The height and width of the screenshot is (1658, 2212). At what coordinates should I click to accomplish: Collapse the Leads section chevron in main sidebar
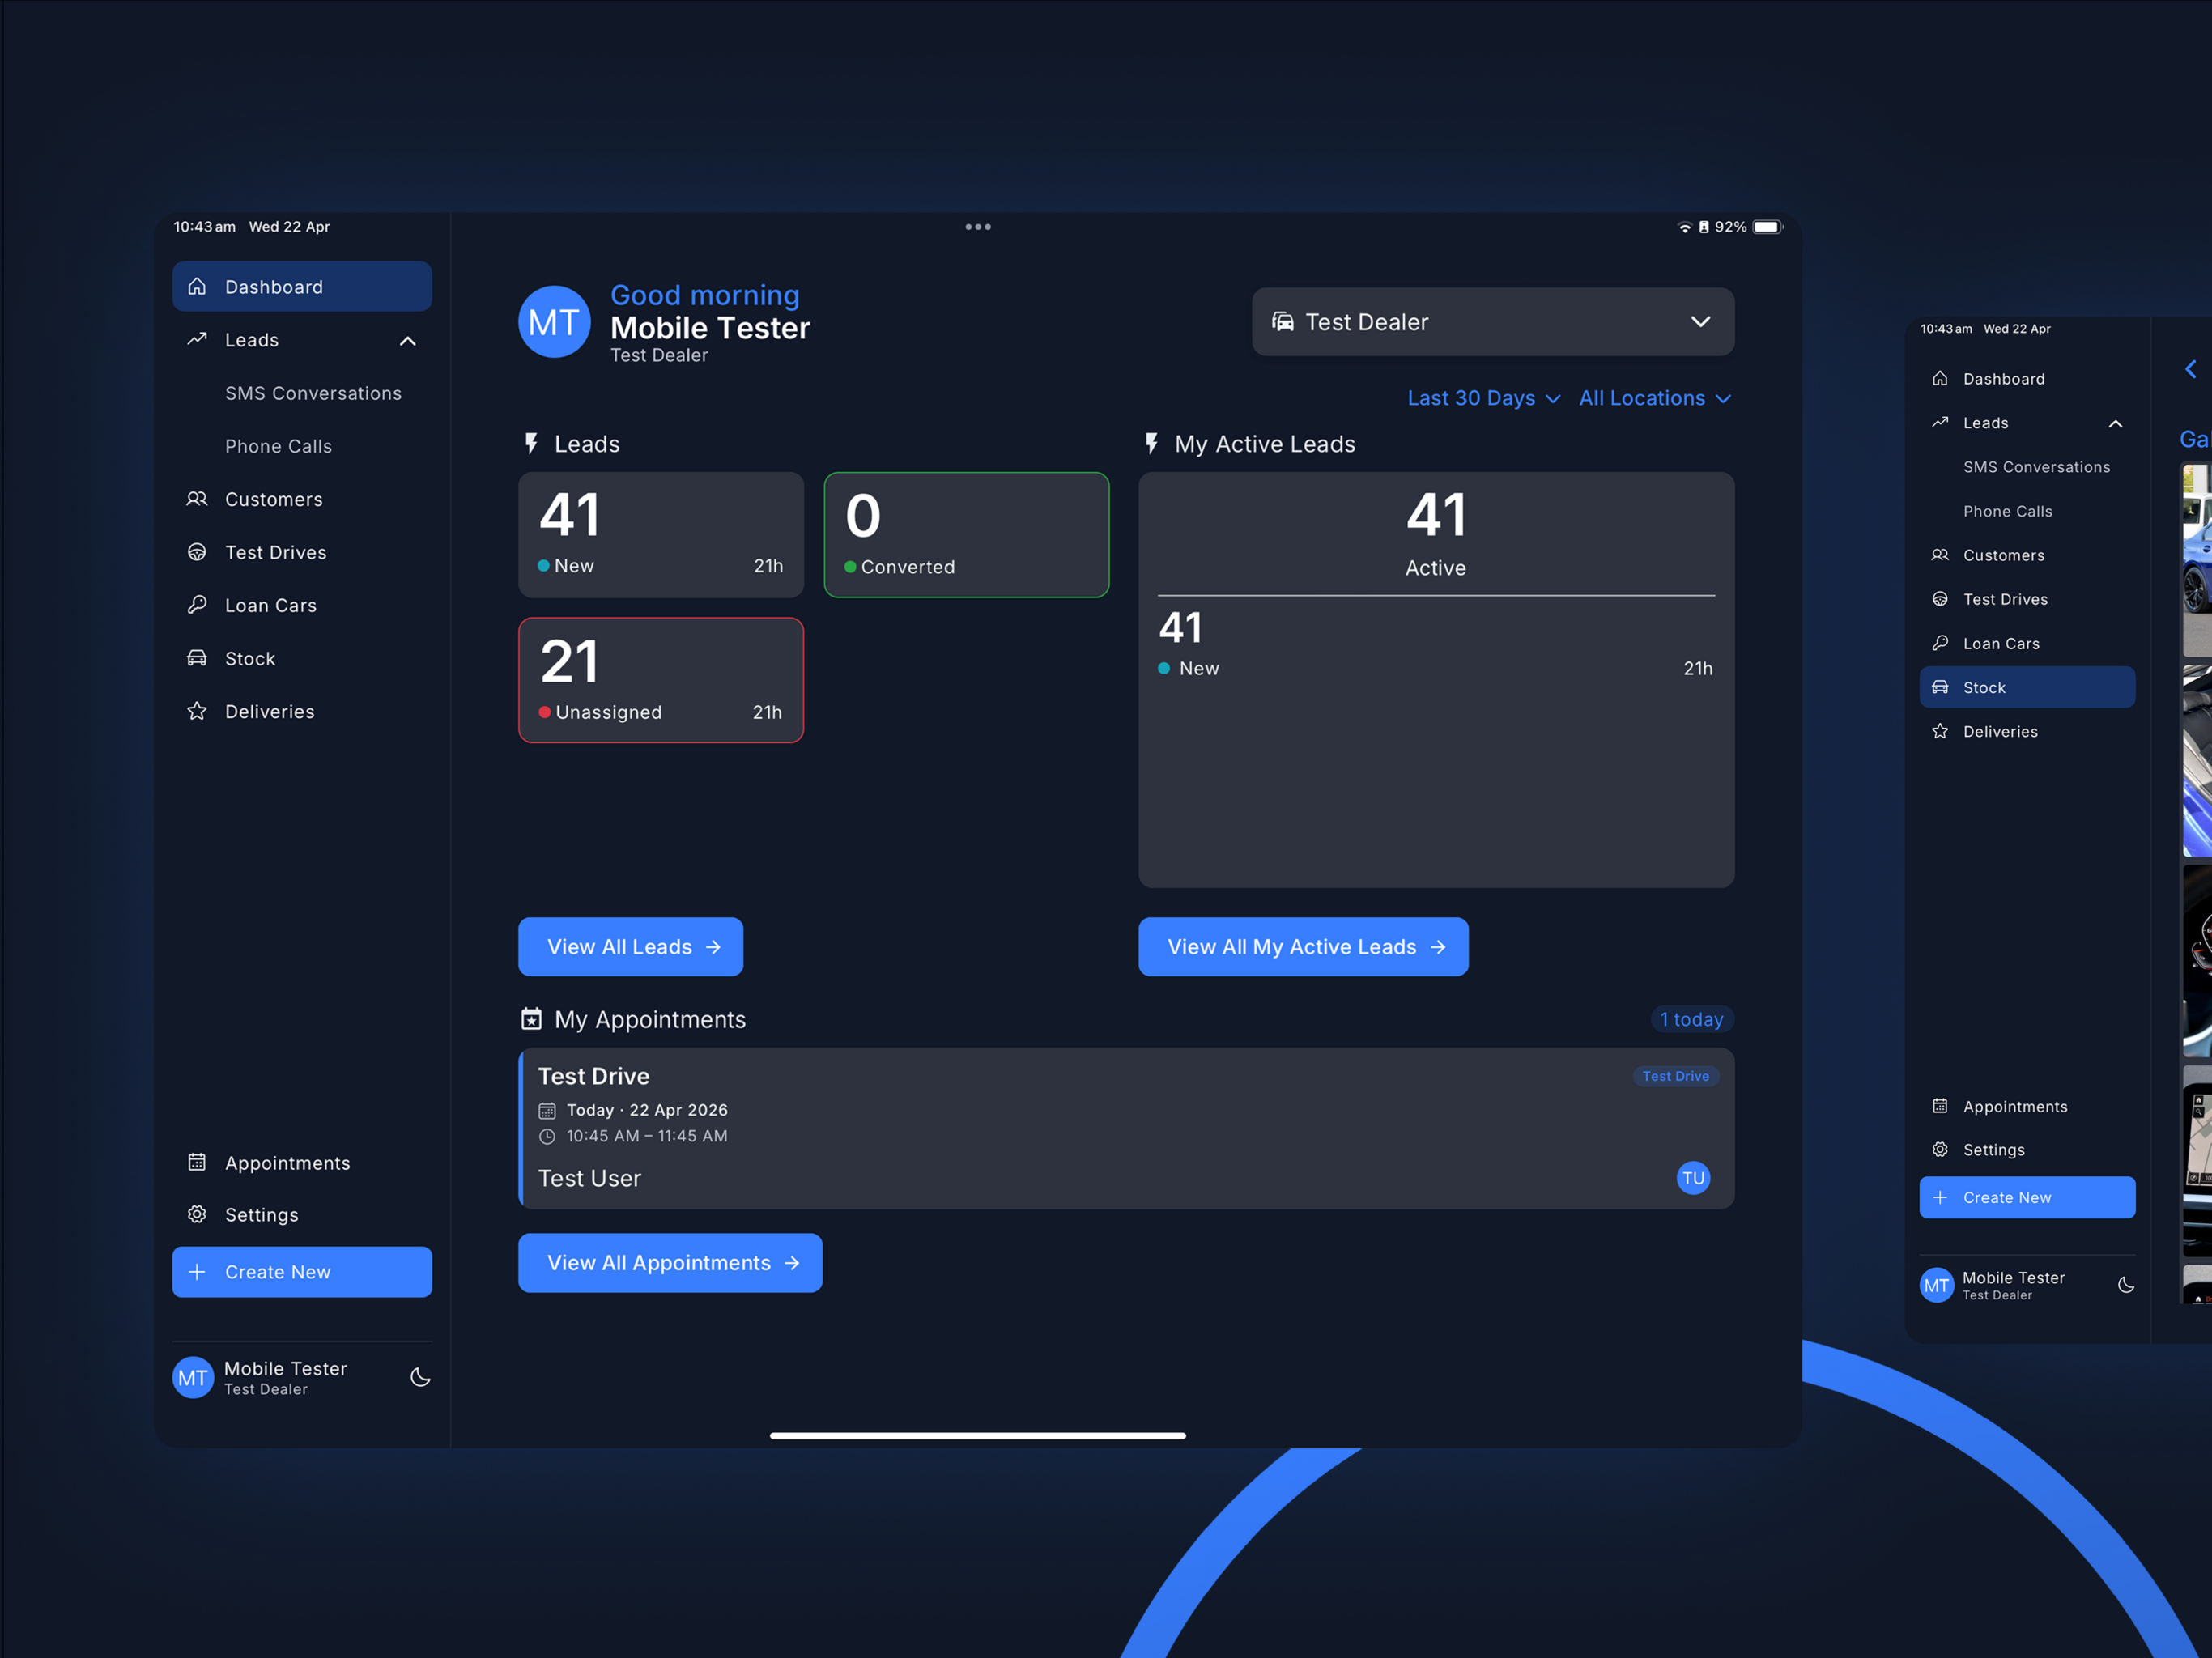pyautogui.click(x=408, y=341)
